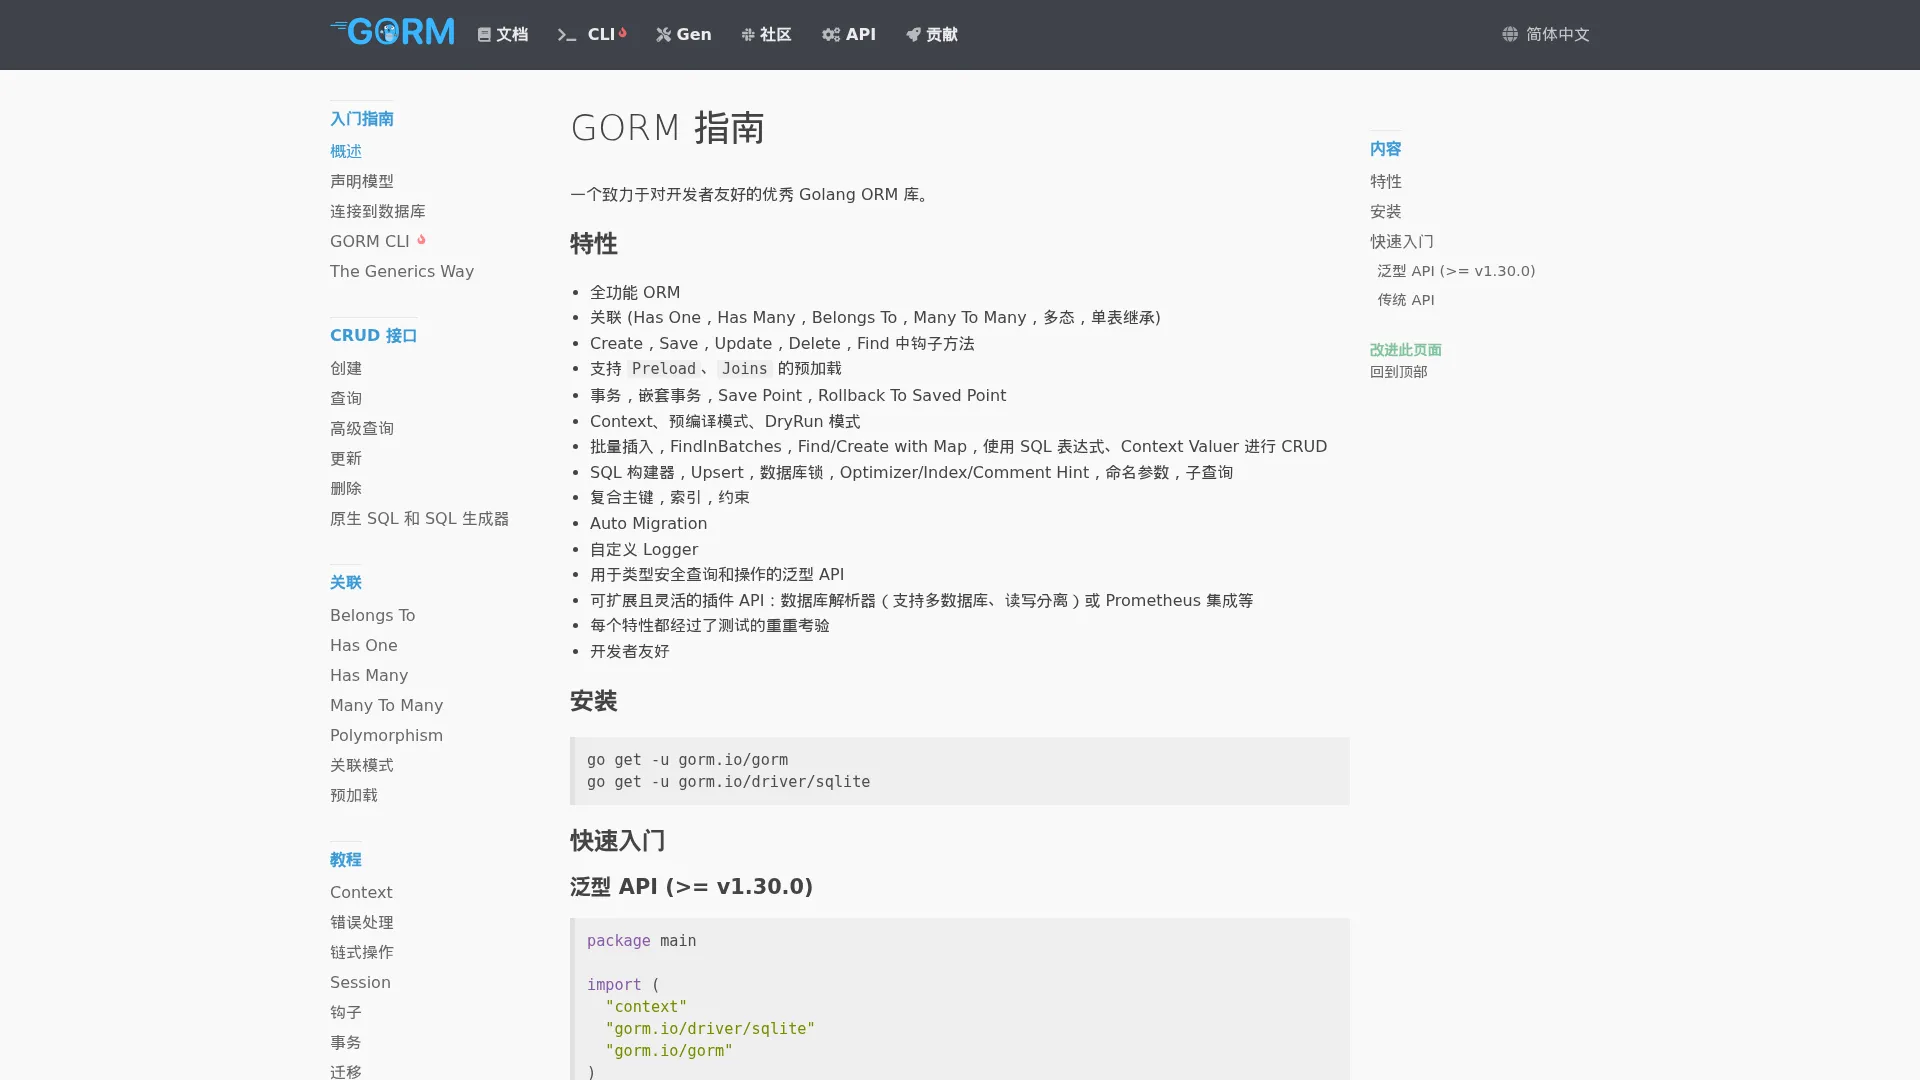1920x1080 pixels.
Task: Click the 教程 sidebar section title
Action: click(346, 859)
